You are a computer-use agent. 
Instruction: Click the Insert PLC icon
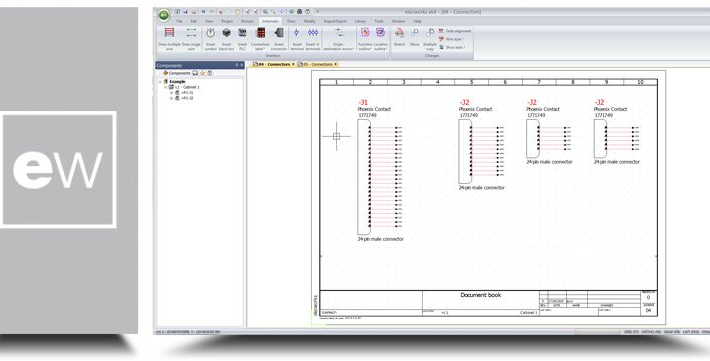pyautogui.click(x=242, y=39)
